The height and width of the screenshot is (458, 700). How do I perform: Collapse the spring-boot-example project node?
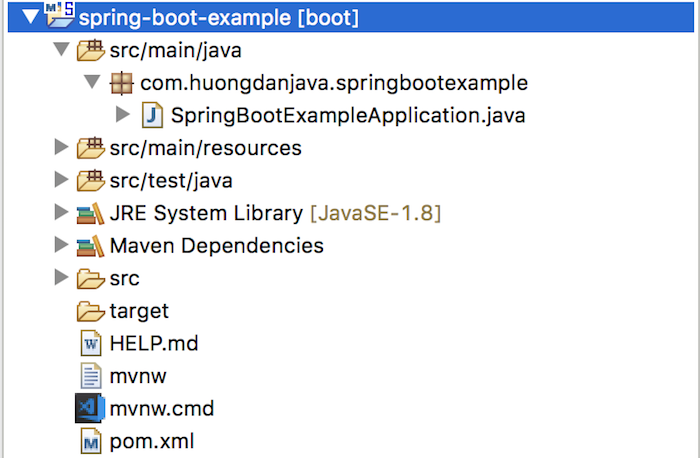pyautogui.click(x=31, y=17)
